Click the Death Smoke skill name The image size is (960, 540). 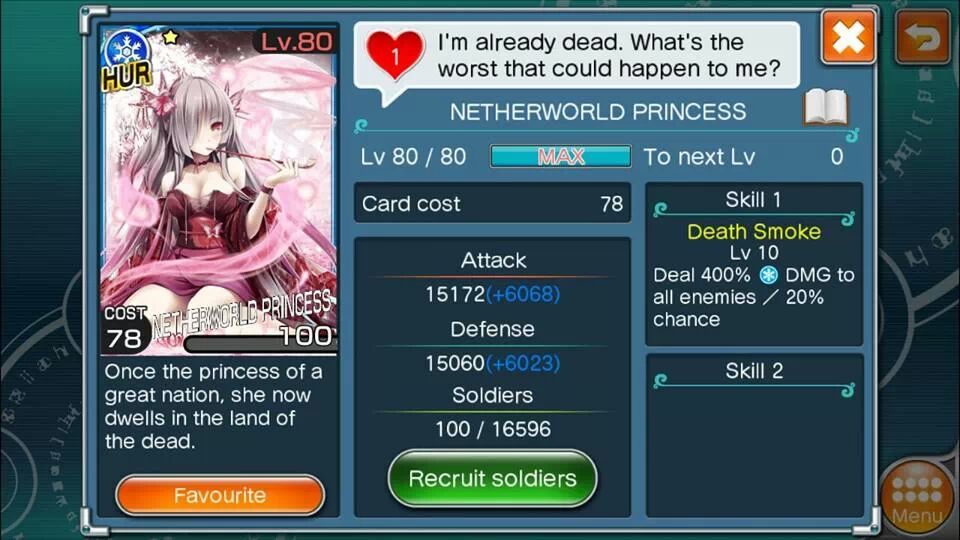pos(754,231)
